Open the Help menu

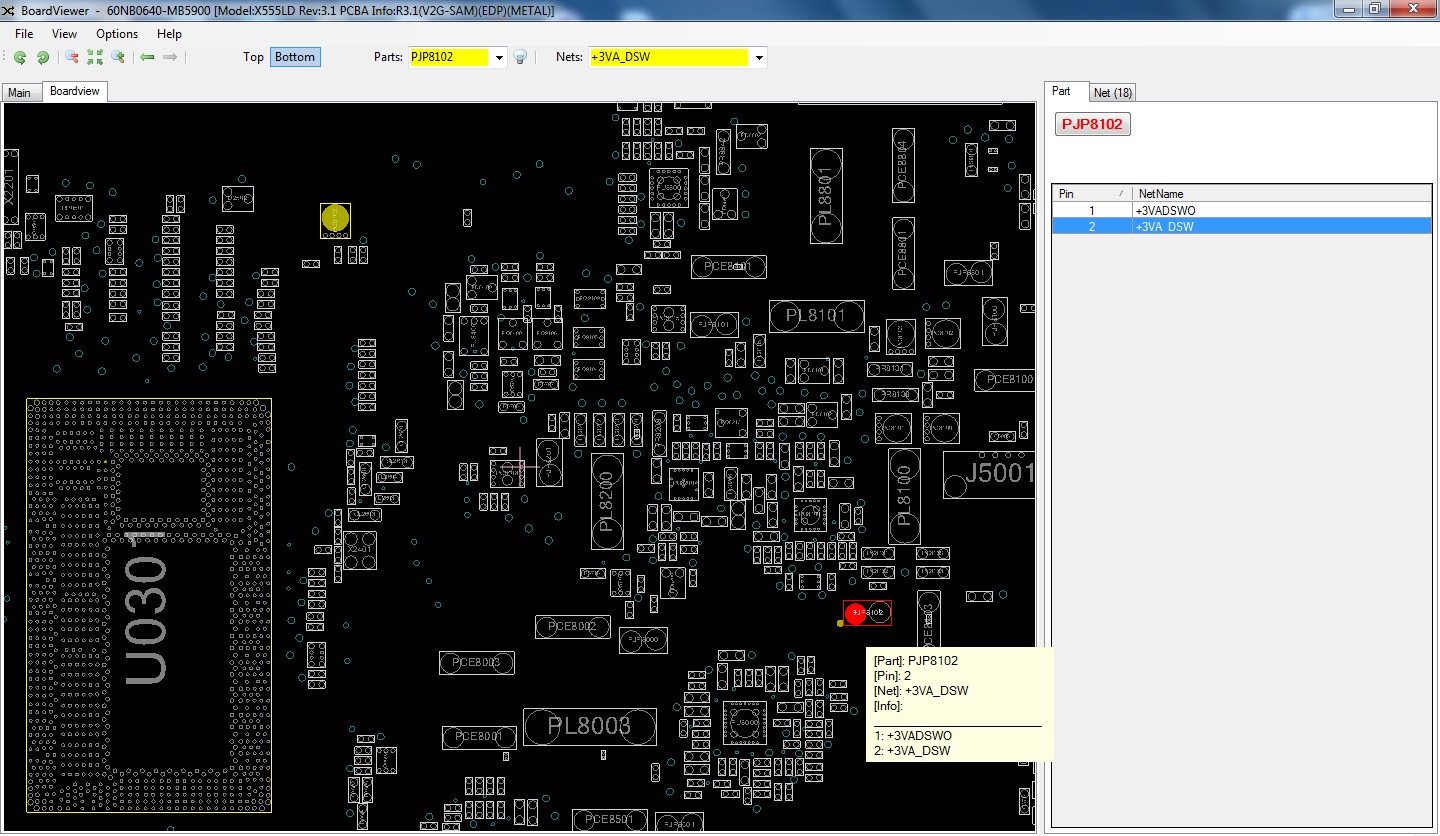170,34
